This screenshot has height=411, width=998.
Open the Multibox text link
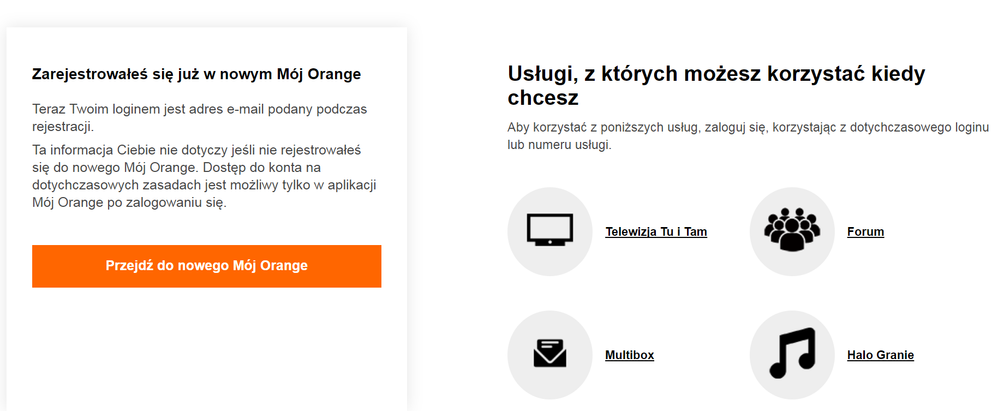629,355
